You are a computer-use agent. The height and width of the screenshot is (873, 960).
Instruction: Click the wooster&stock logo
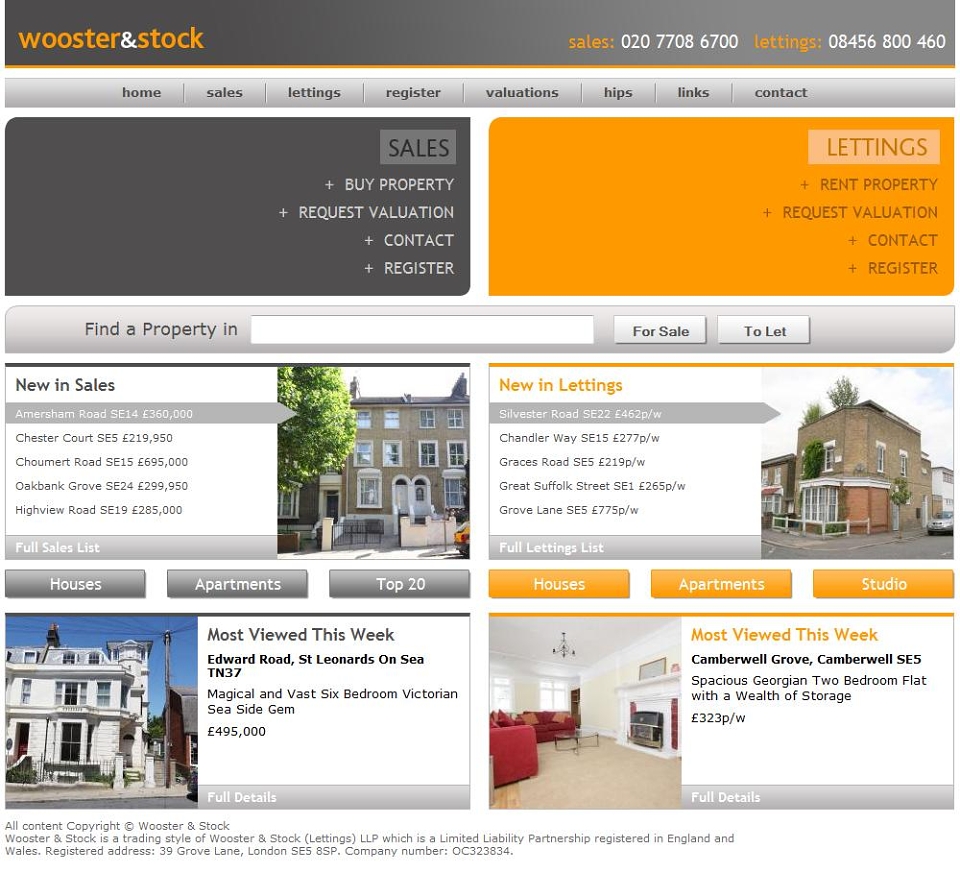pyautogui.click(x=111, y=39)
